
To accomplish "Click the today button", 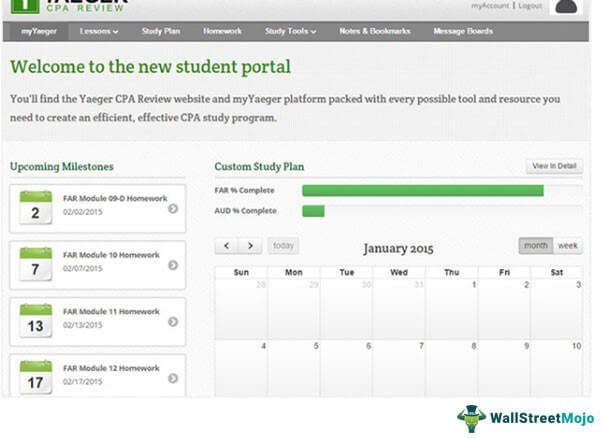I will (x=283, y=246).
